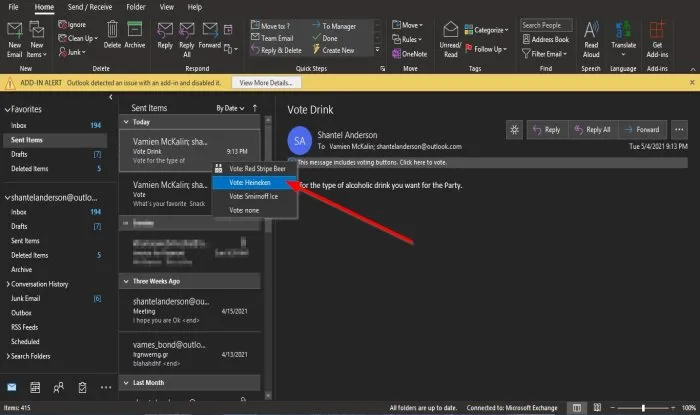700x415 pixels.
Task: Click the Get Add-ins button
Action: click(x=657, y=40)
